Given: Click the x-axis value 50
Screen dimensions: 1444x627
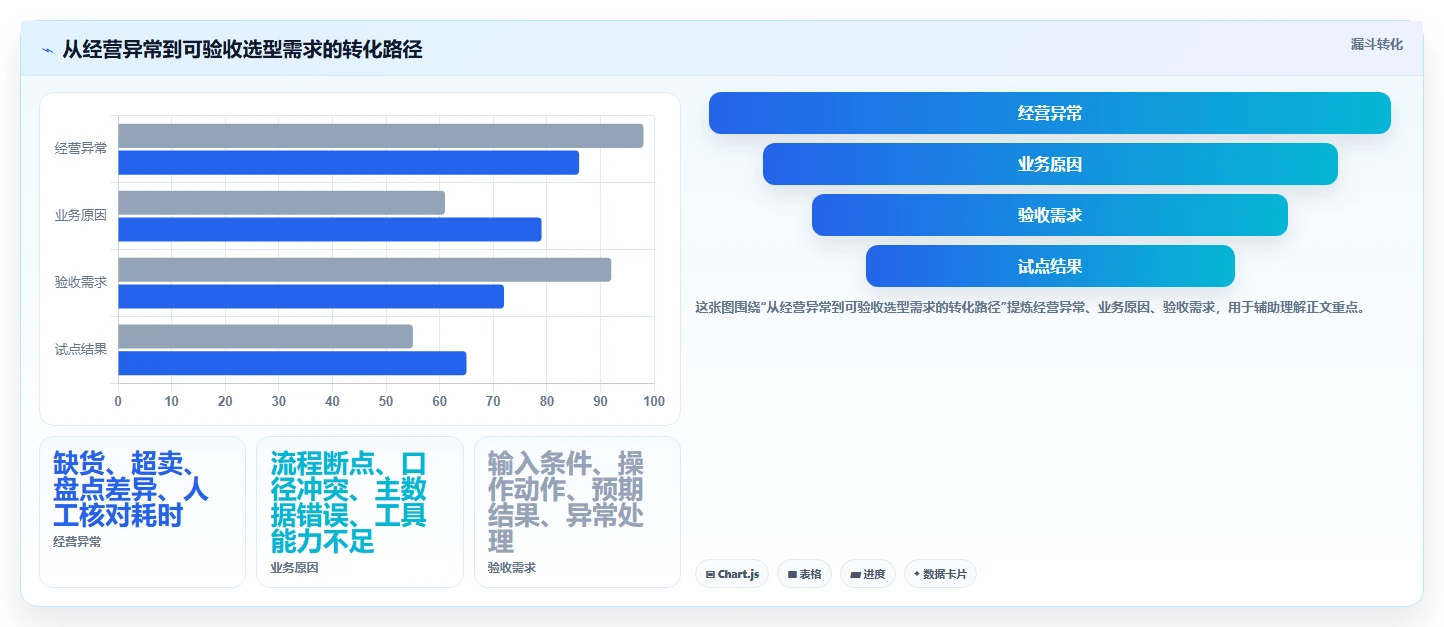Looking at the screenshot, I should (x=386, y=402).
